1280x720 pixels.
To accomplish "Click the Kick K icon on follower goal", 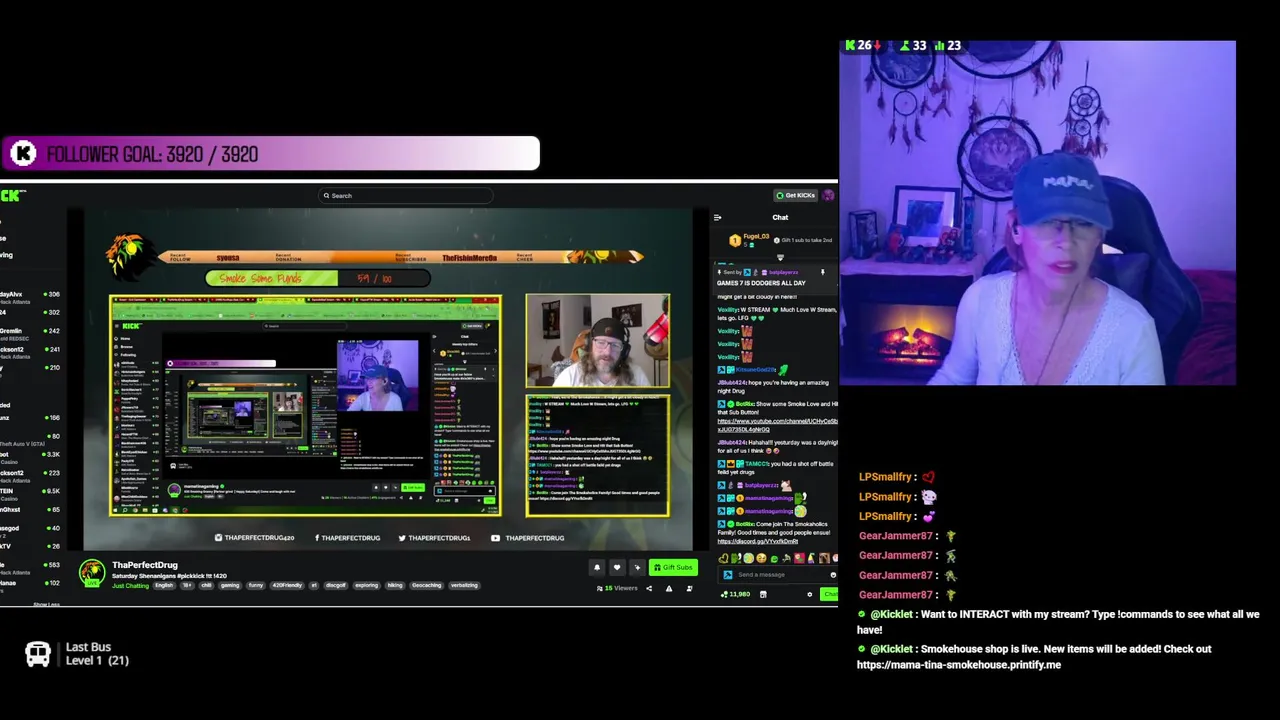I will 23,153.
